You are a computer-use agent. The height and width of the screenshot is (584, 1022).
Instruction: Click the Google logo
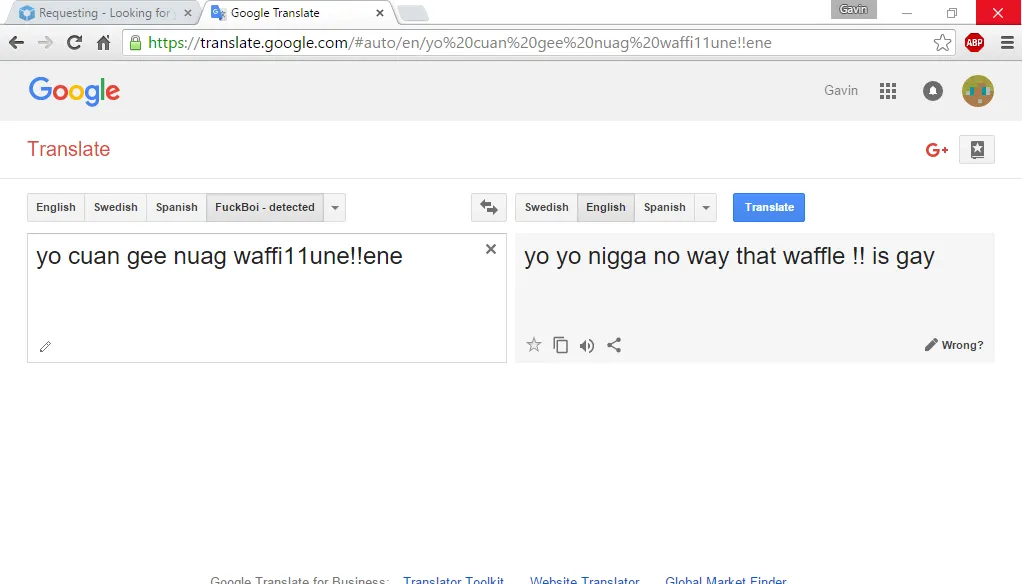coord(74,91)
